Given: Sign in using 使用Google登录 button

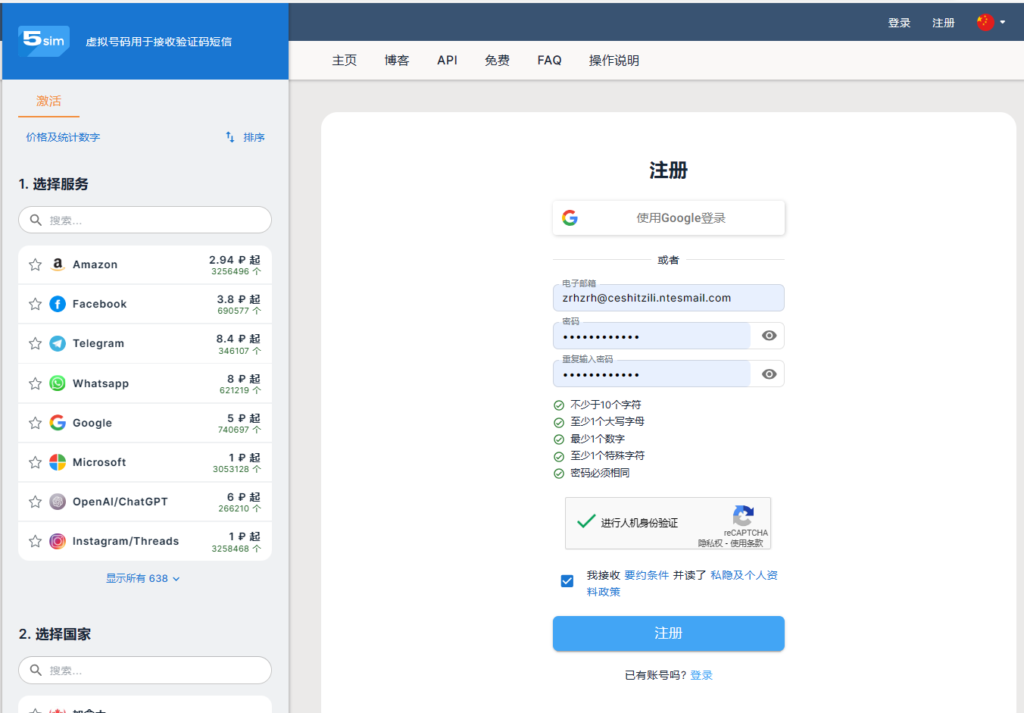Looking at the screenshot, I should click(668, 218).
